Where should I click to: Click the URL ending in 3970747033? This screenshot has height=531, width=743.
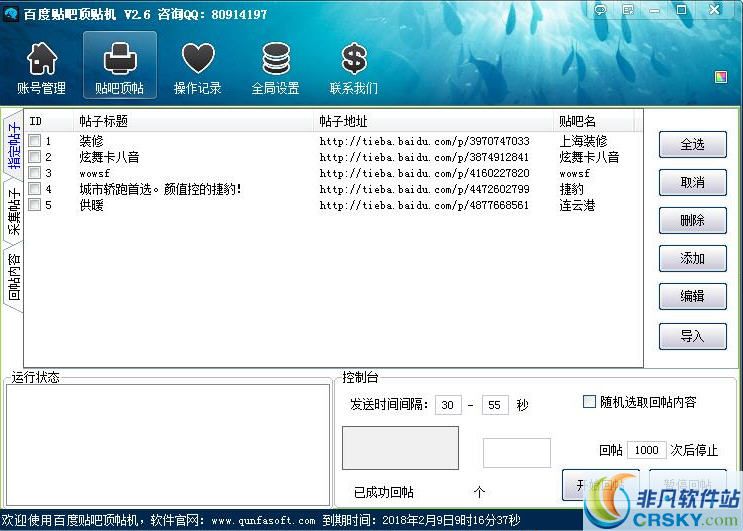424,141
